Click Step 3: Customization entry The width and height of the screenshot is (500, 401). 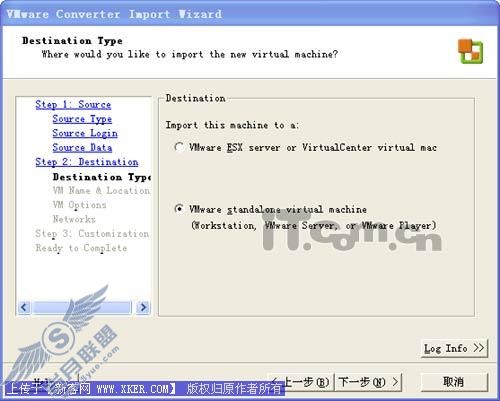tap(92, 234)
